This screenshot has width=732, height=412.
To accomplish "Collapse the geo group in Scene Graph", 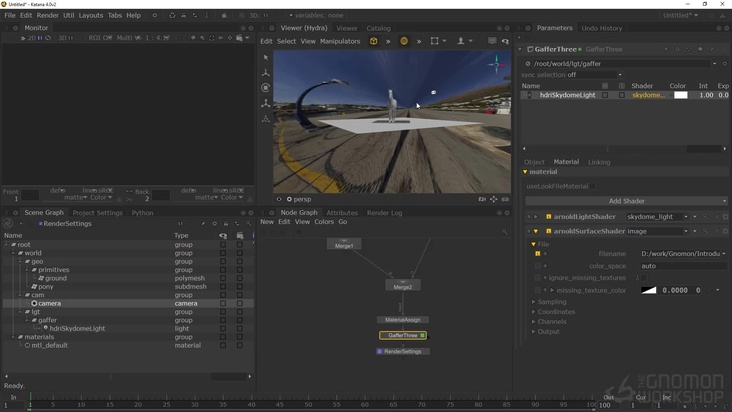I will pyautogui.click(x=20, y=261).
